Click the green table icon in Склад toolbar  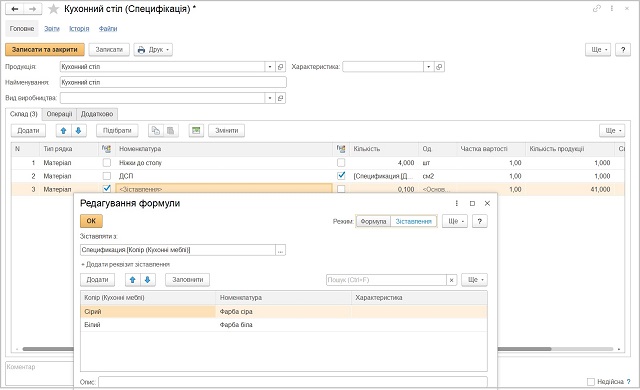(x=196, y=131)
